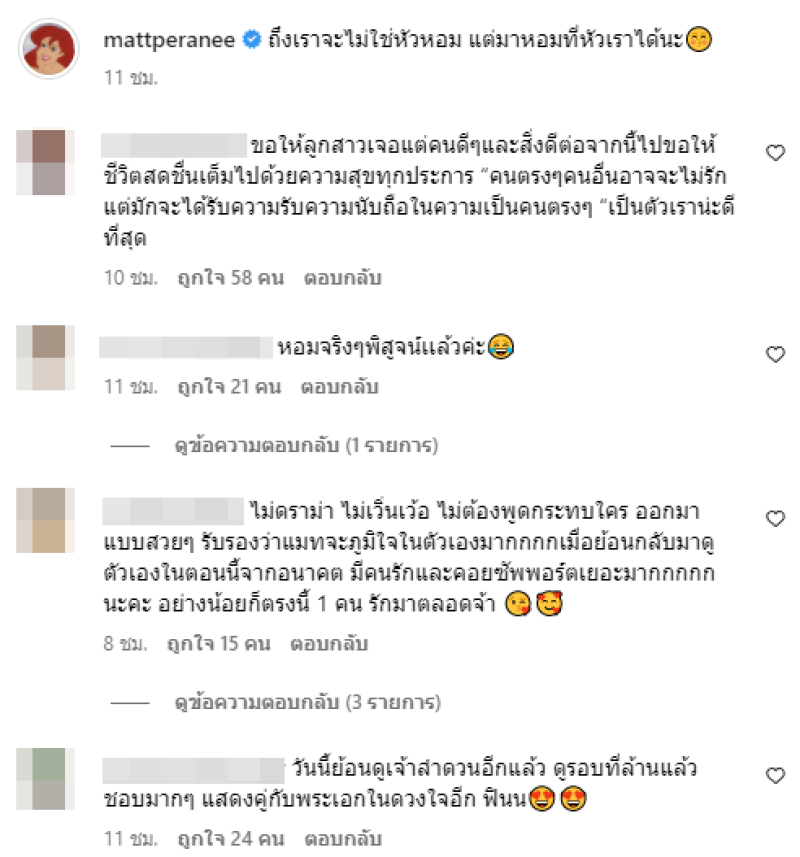
Task: Open mattperanee profile picture
Action: [49, 49]
